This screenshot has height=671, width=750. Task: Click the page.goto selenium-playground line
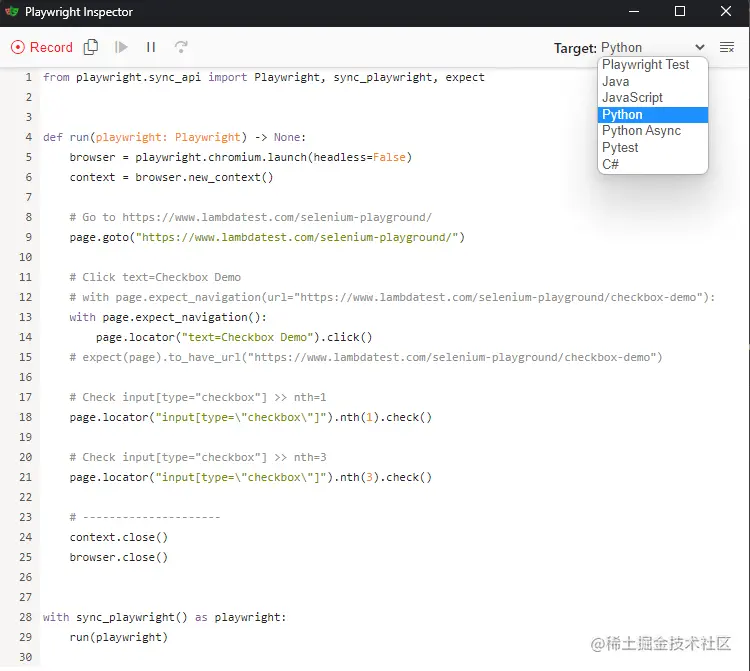[267, 238]
